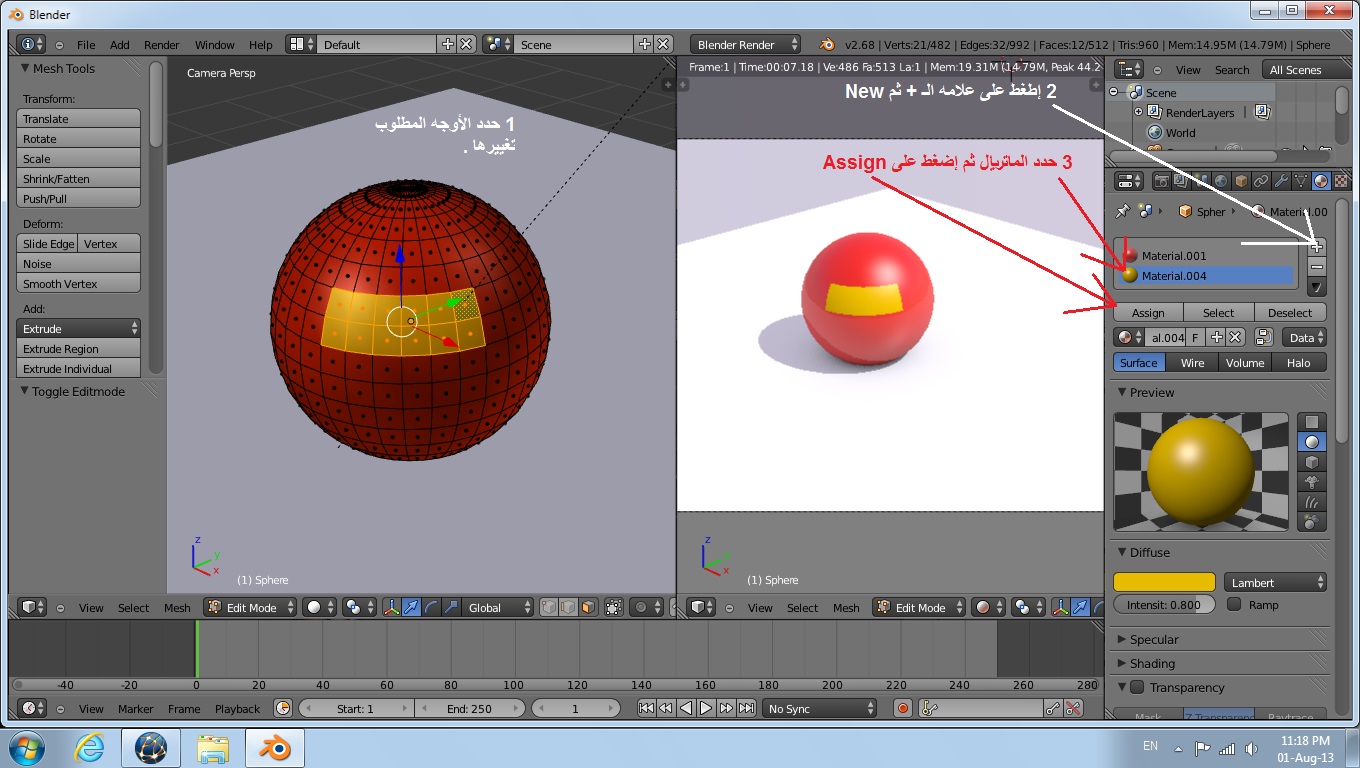This screenshot has width=1360, height=768.
Task: Click the Assign button
Action: point(1148,313)
